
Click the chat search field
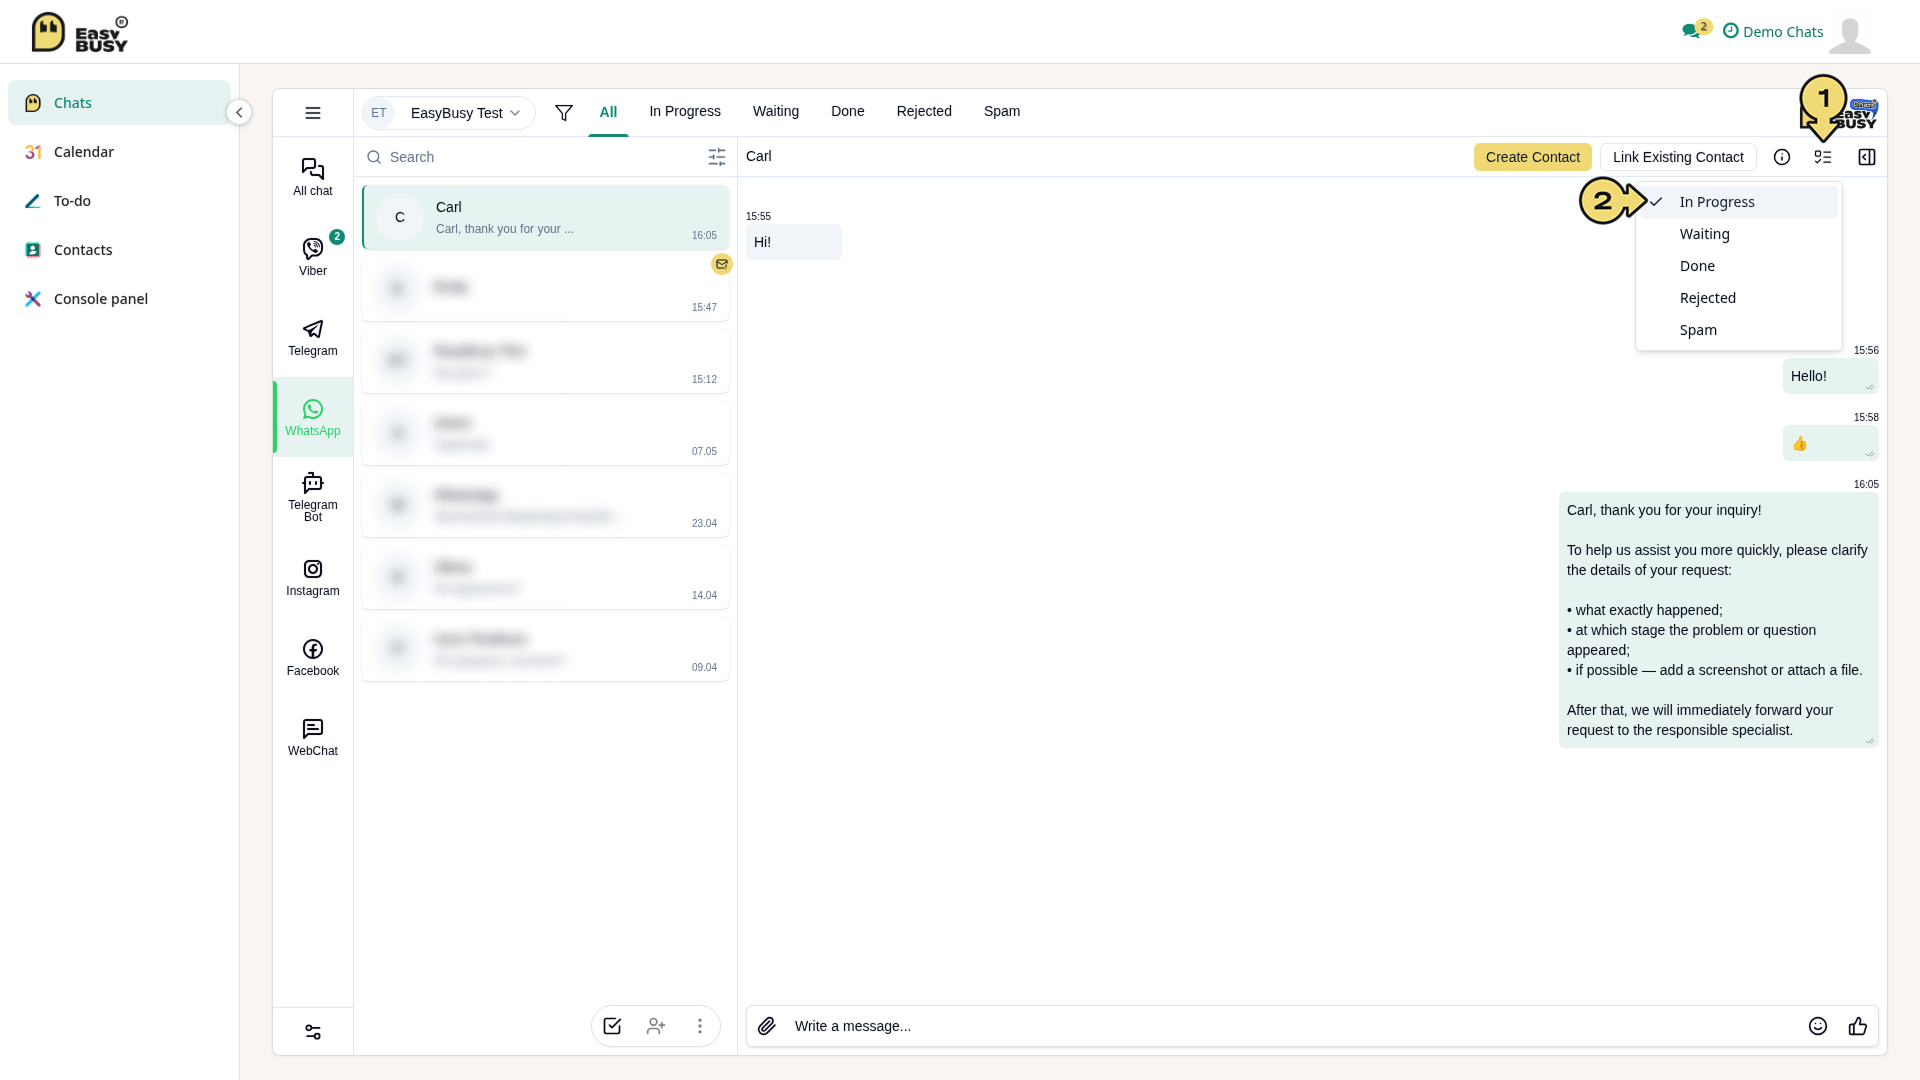point(534,157)
